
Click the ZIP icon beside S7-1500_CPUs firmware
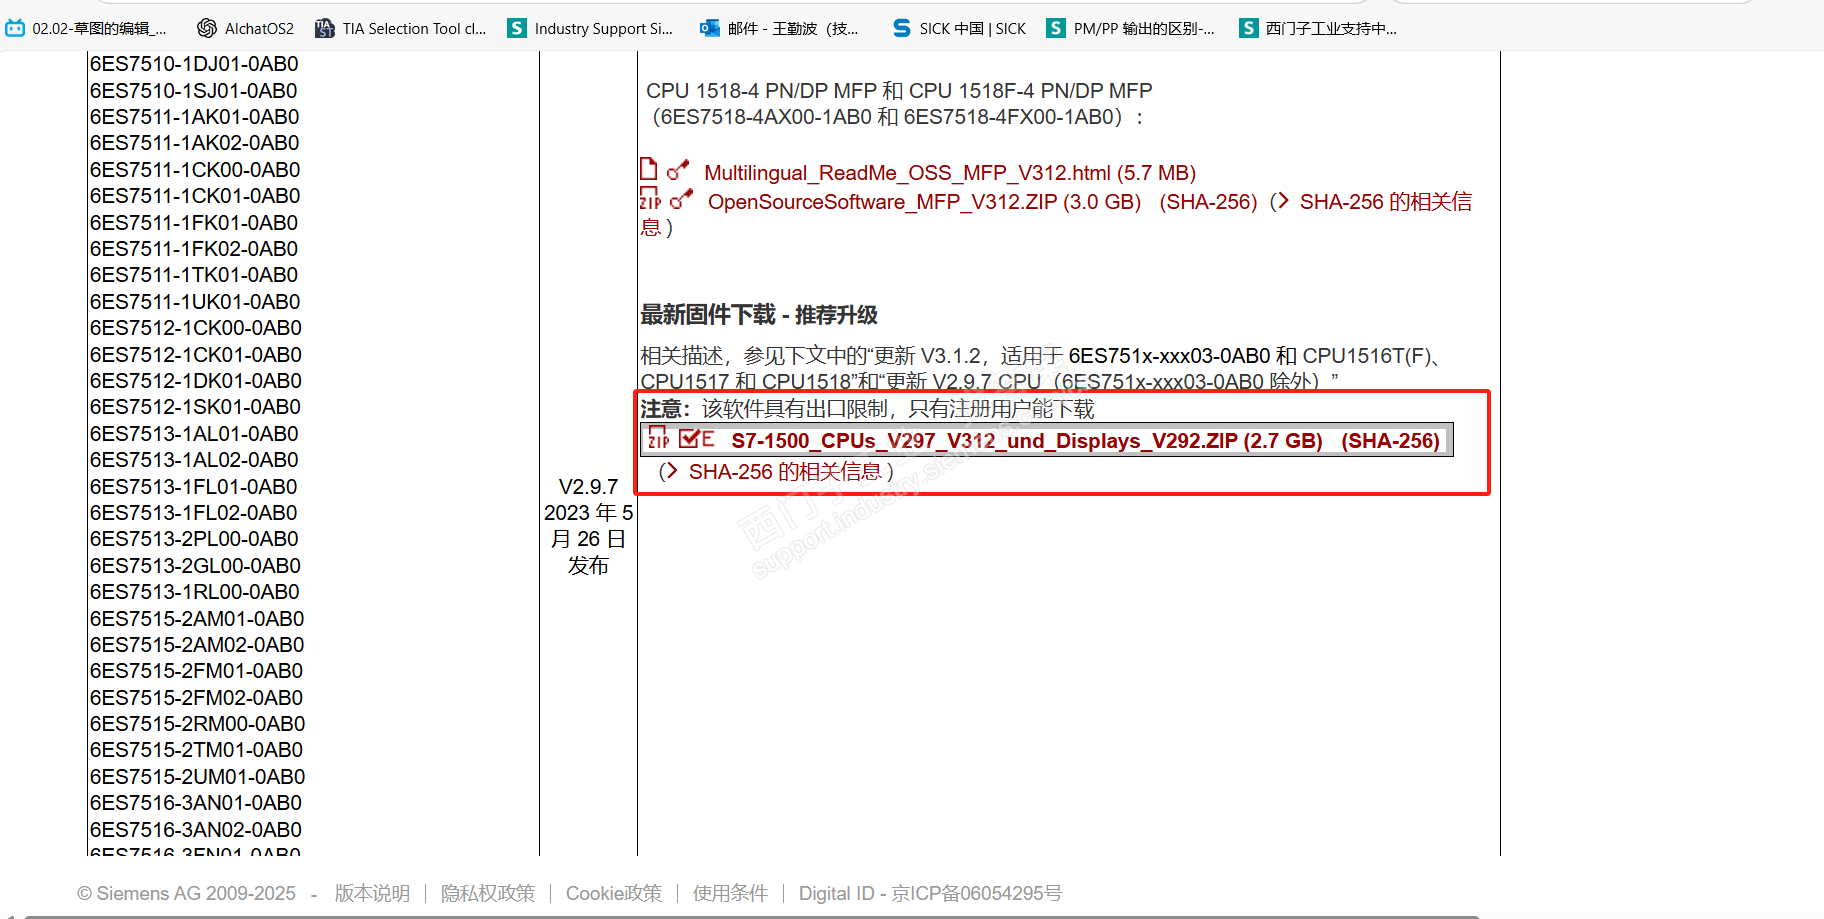point(658,439)
